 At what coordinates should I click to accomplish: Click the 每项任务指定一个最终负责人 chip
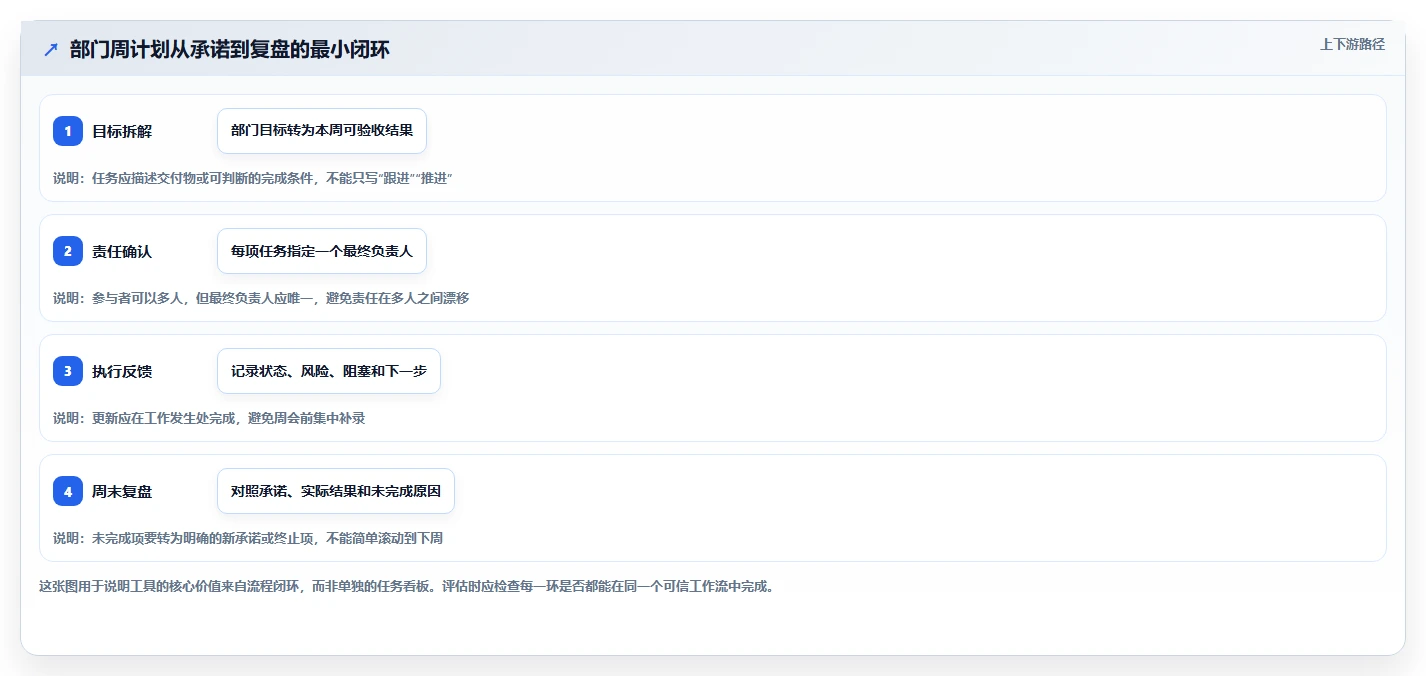[322, 251]
